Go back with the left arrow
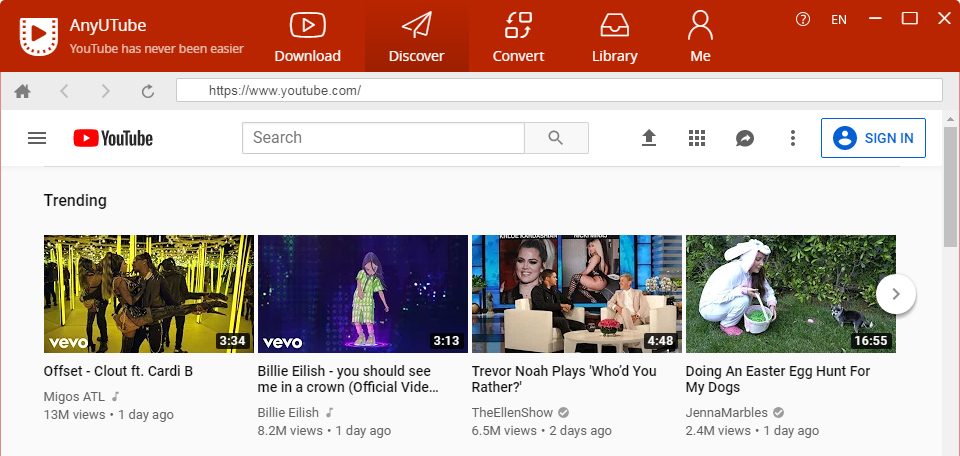 point(64,91)
